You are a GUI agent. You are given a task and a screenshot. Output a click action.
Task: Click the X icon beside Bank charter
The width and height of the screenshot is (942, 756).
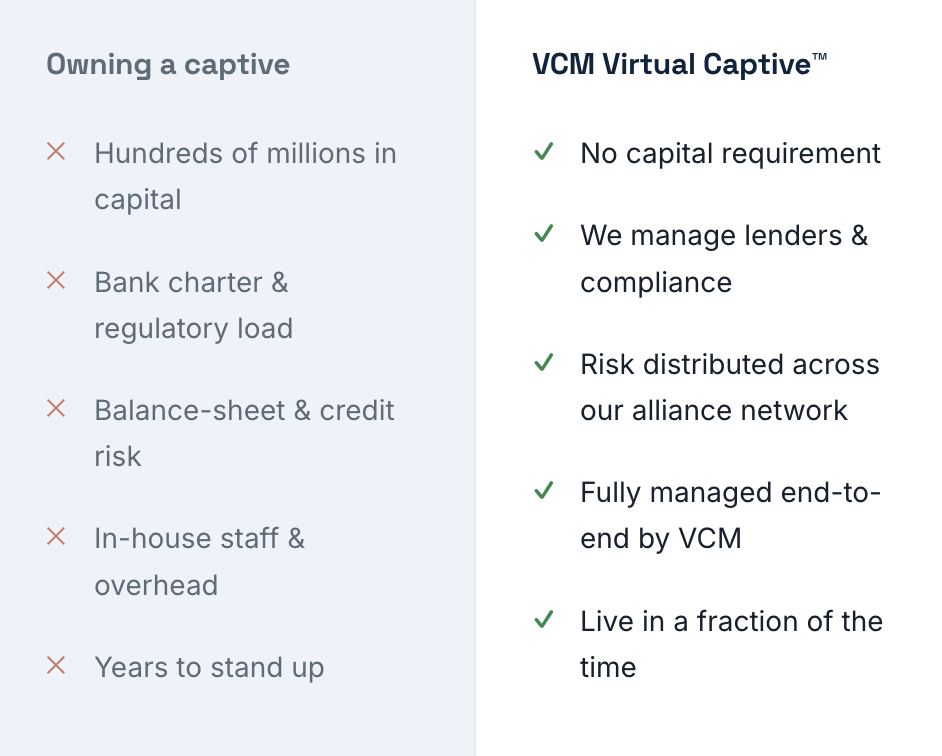(56, 280)
